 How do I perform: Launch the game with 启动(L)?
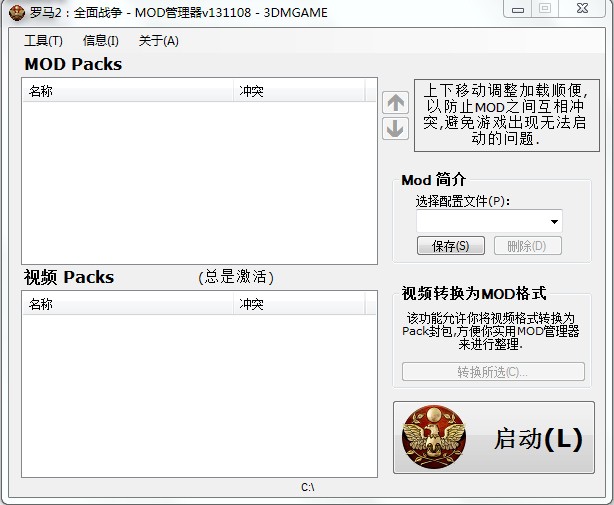494,437
